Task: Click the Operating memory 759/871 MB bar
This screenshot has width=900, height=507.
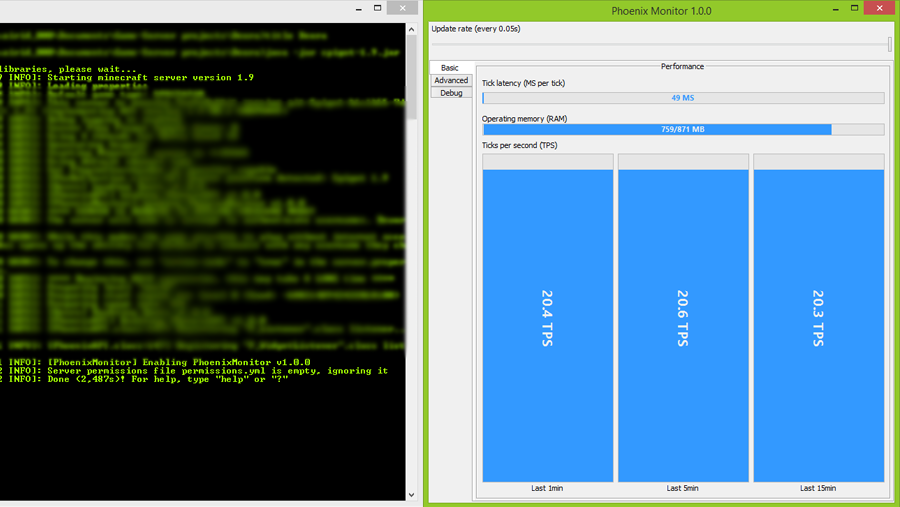Action: click(x=683, y=129)
